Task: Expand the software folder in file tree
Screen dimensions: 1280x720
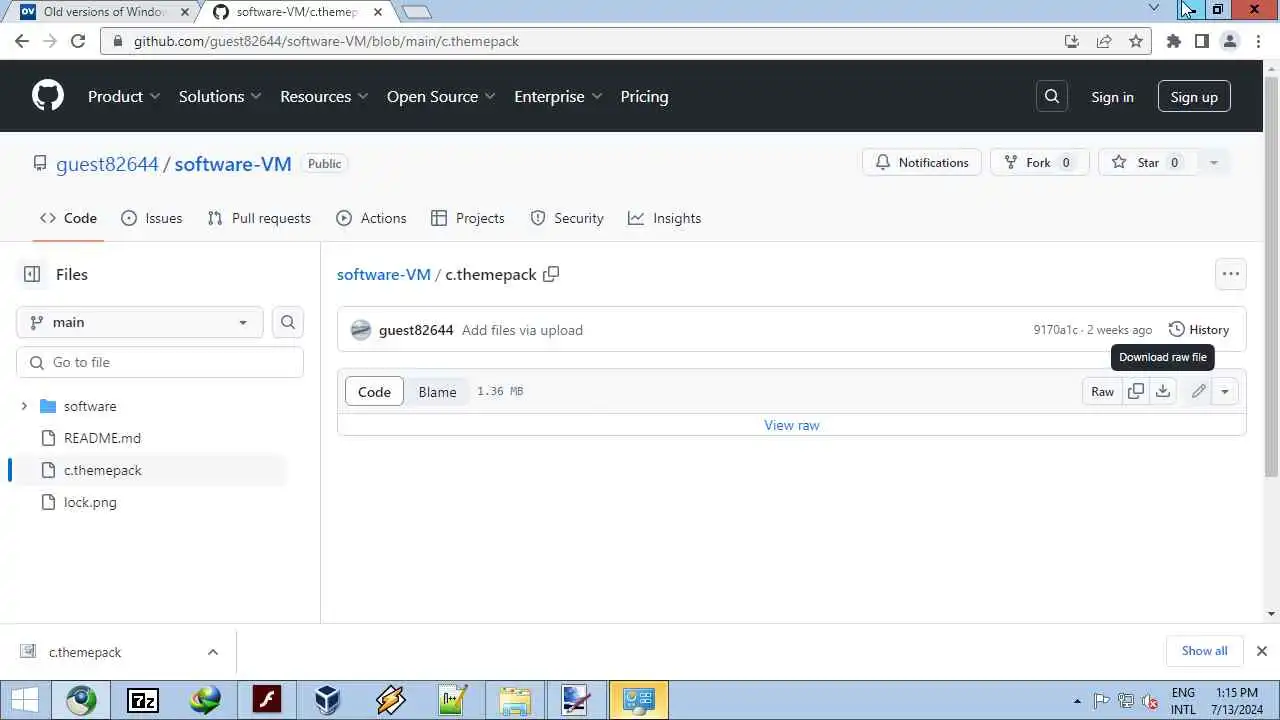Action: [24, 406]
